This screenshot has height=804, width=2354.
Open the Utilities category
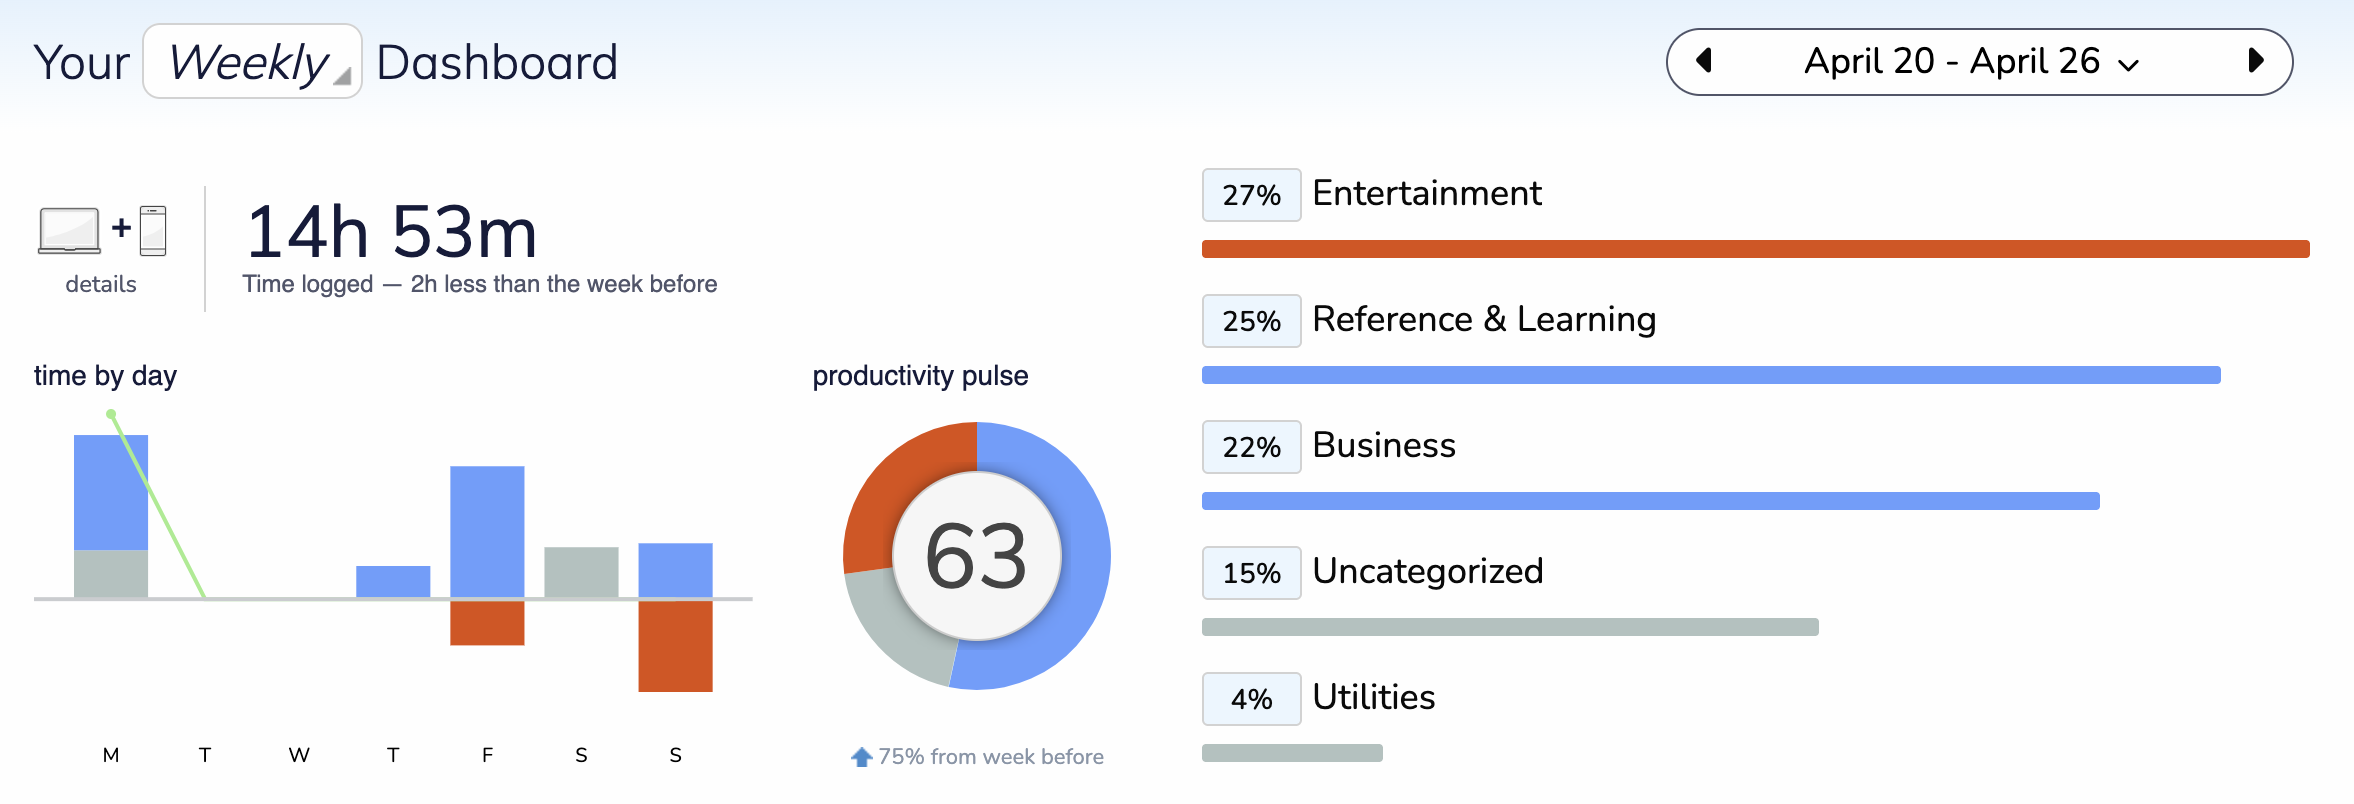1374,697
